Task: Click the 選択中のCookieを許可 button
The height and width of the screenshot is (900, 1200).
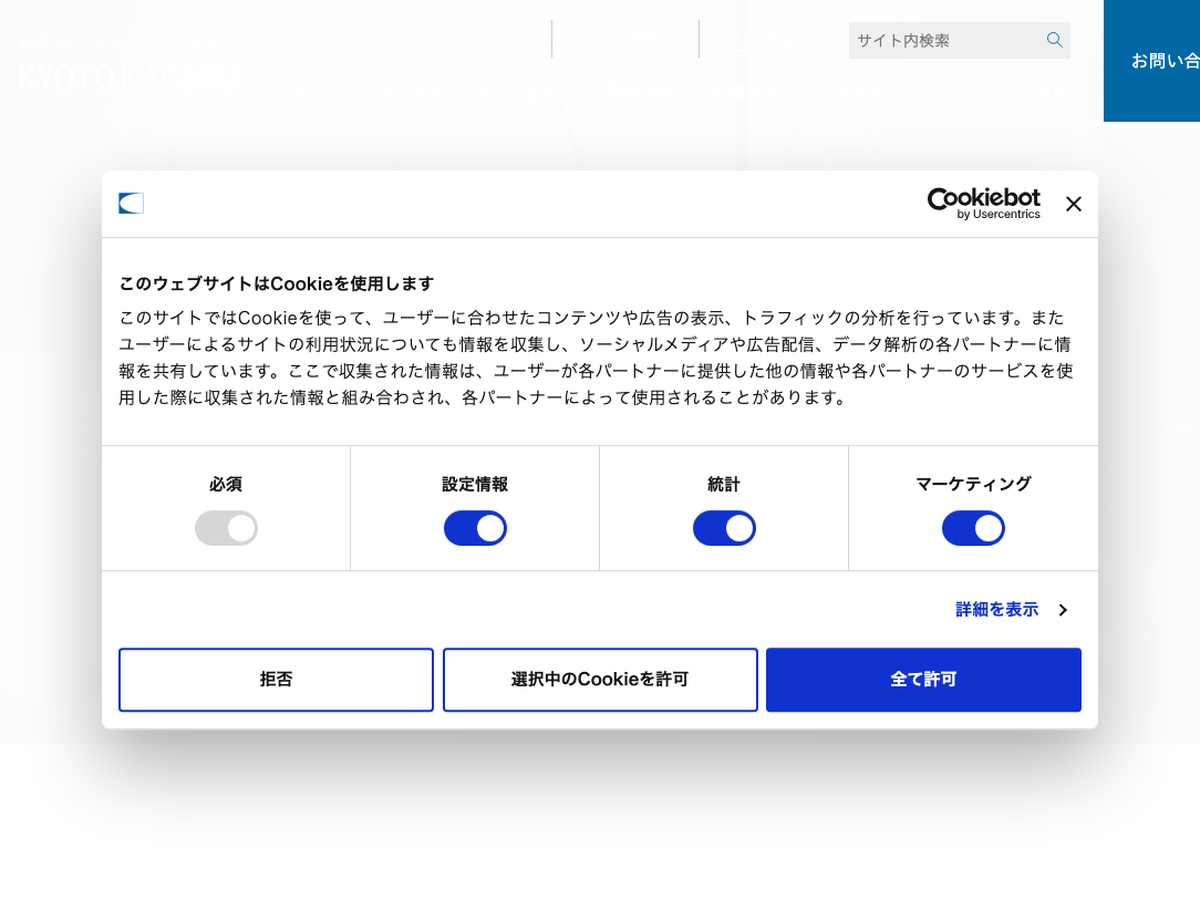Action: coord(600,680)
